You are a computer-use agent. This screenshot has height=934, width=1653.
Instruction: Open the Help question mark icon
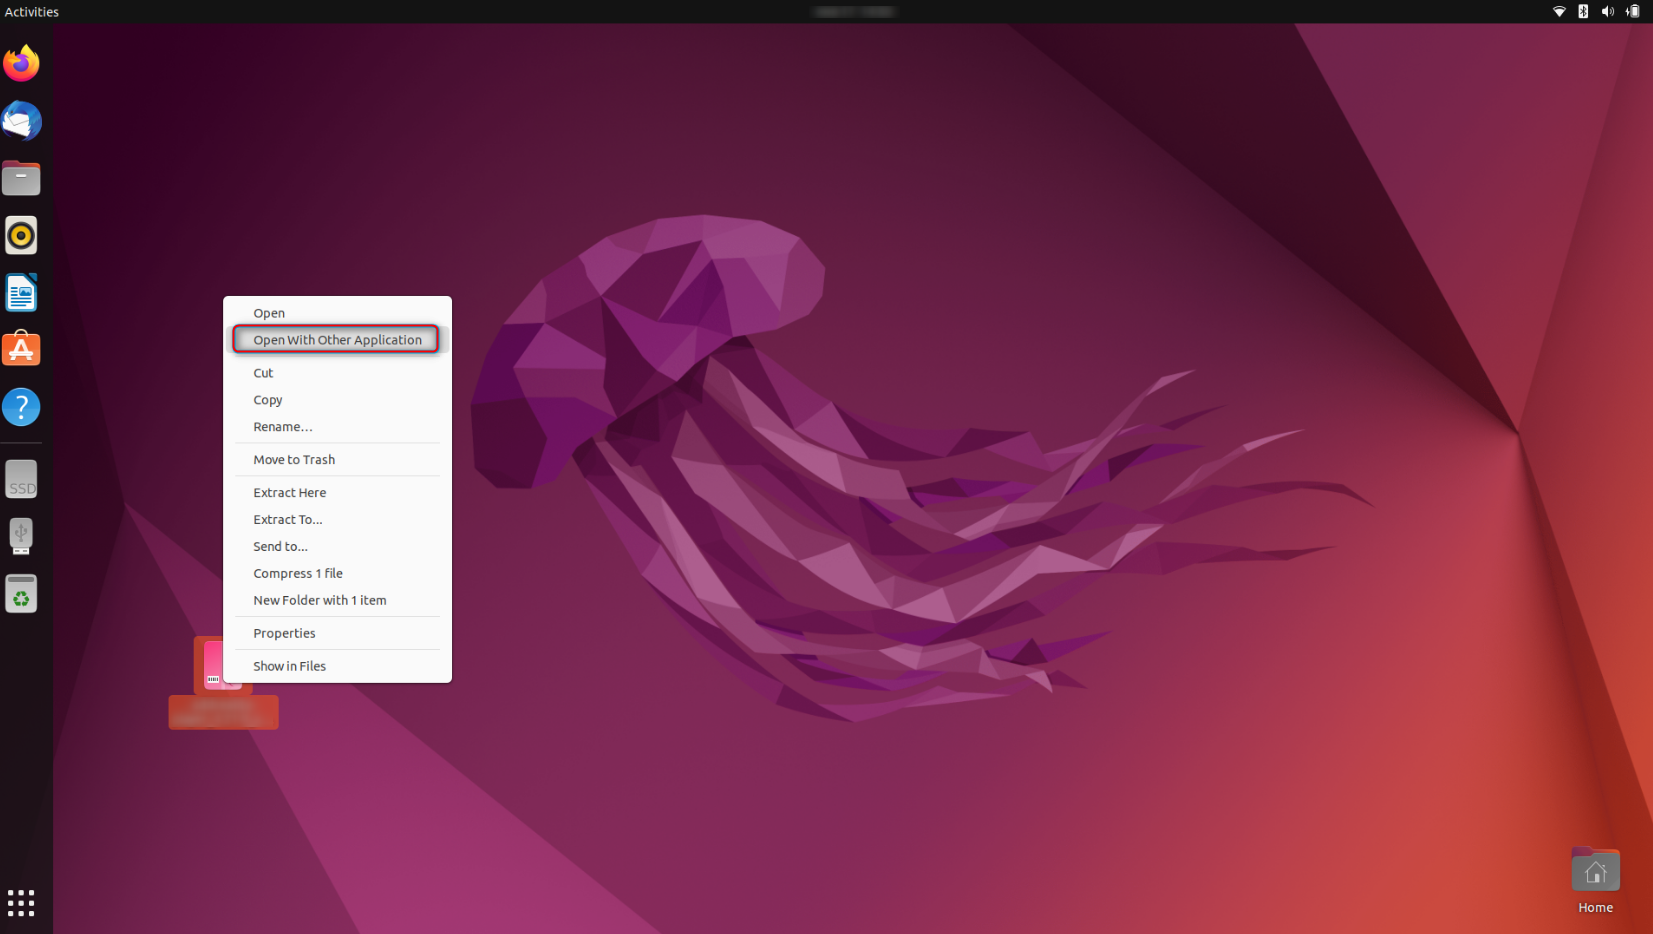coord(21,407)
